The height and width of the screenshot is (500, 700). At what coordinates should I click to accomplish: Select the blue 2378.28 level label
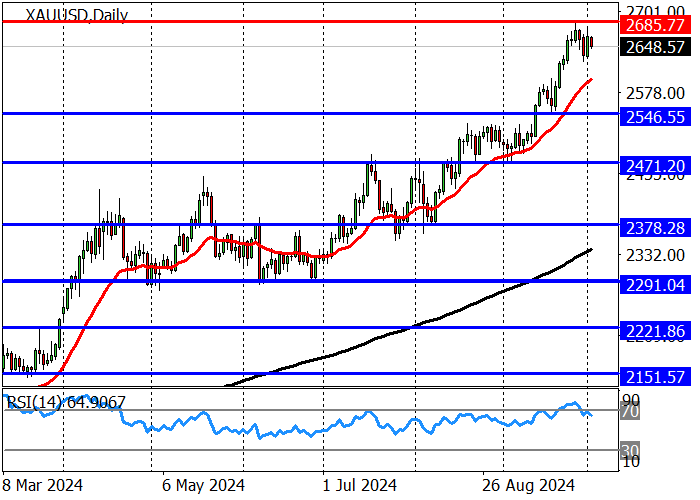[x=655, y=228]
